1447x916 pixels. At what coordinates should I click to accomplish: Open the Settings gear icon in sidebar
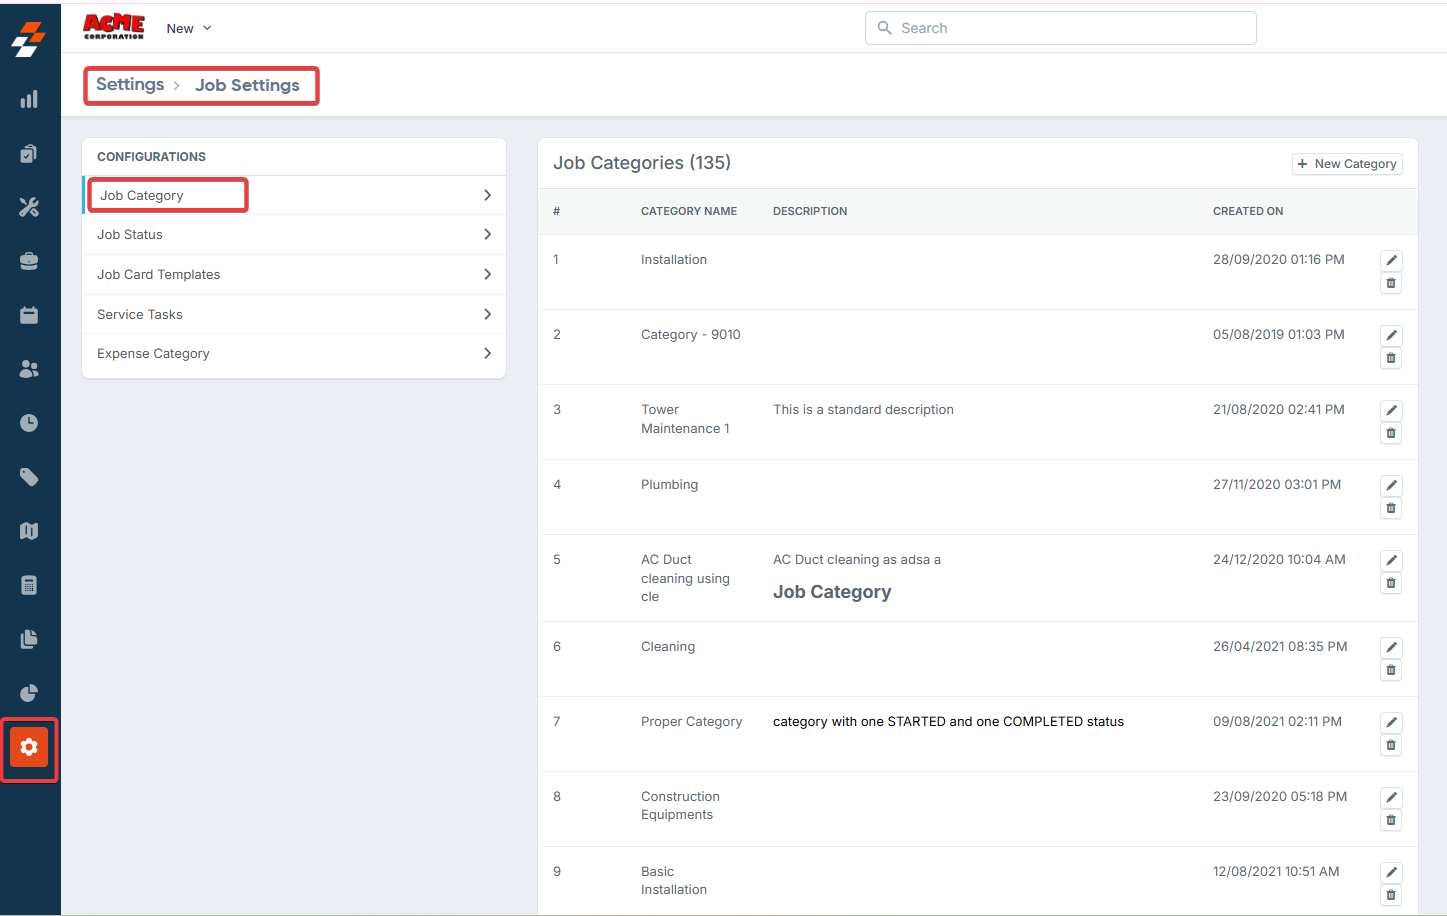click(x=29, y=747)
